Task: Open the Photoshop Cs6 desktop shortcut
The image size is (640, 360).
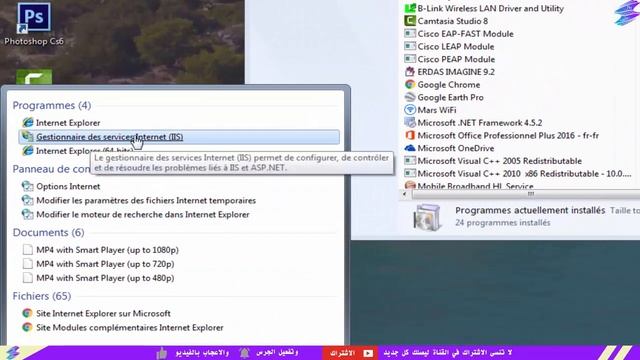Action: tap(34, 23)
